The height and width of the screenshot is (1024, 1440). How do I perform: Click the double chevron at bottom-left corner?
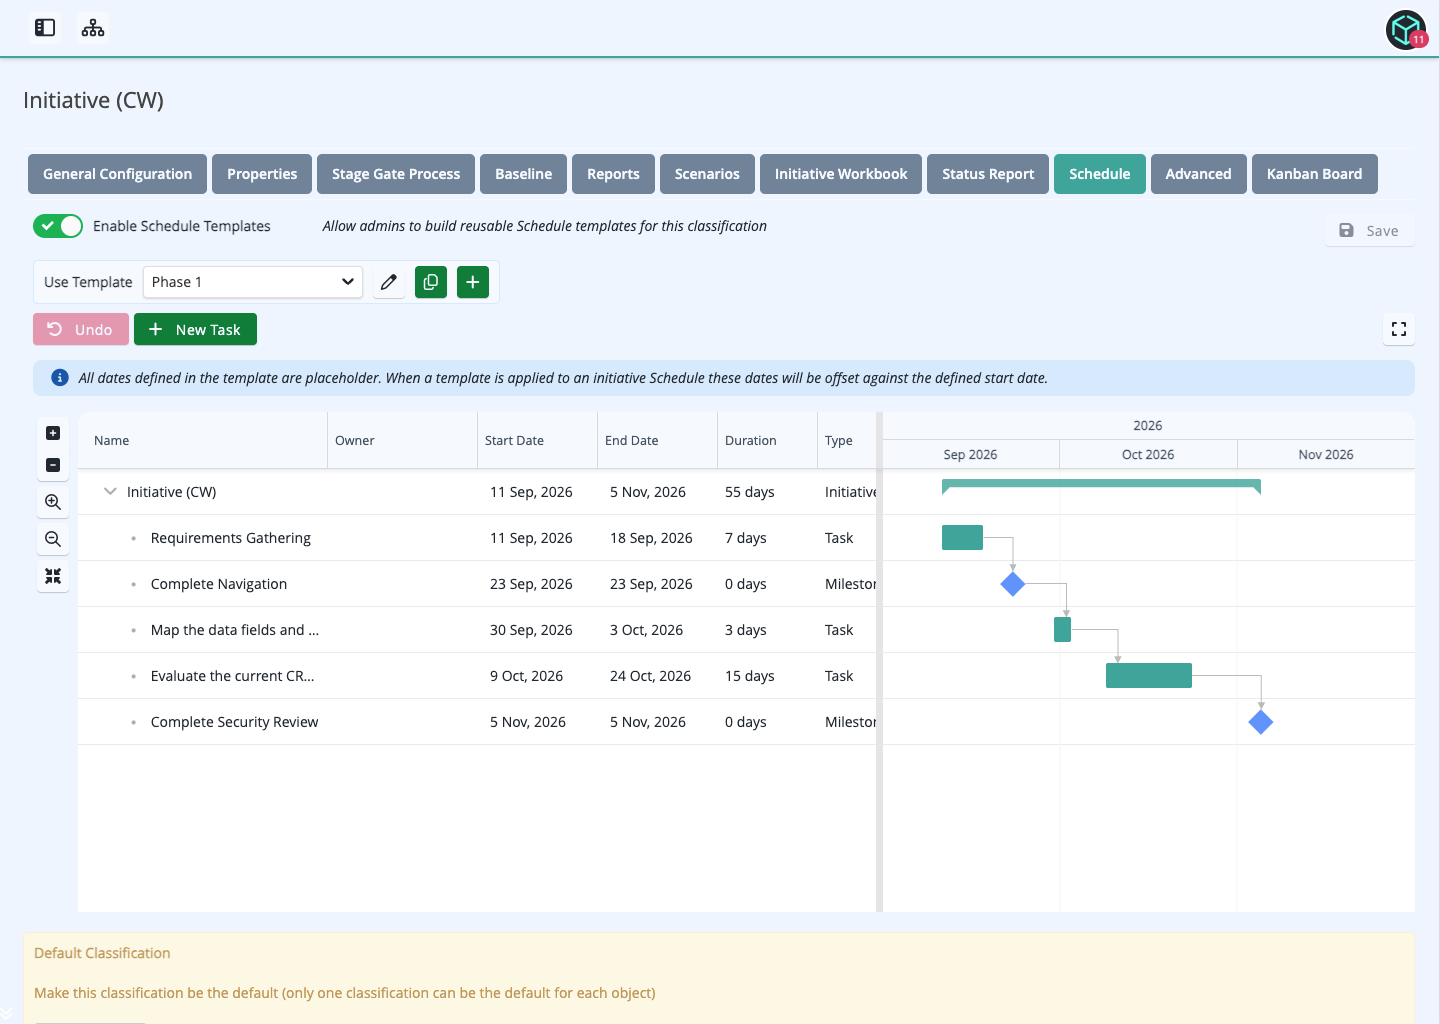coord(7,1014)
